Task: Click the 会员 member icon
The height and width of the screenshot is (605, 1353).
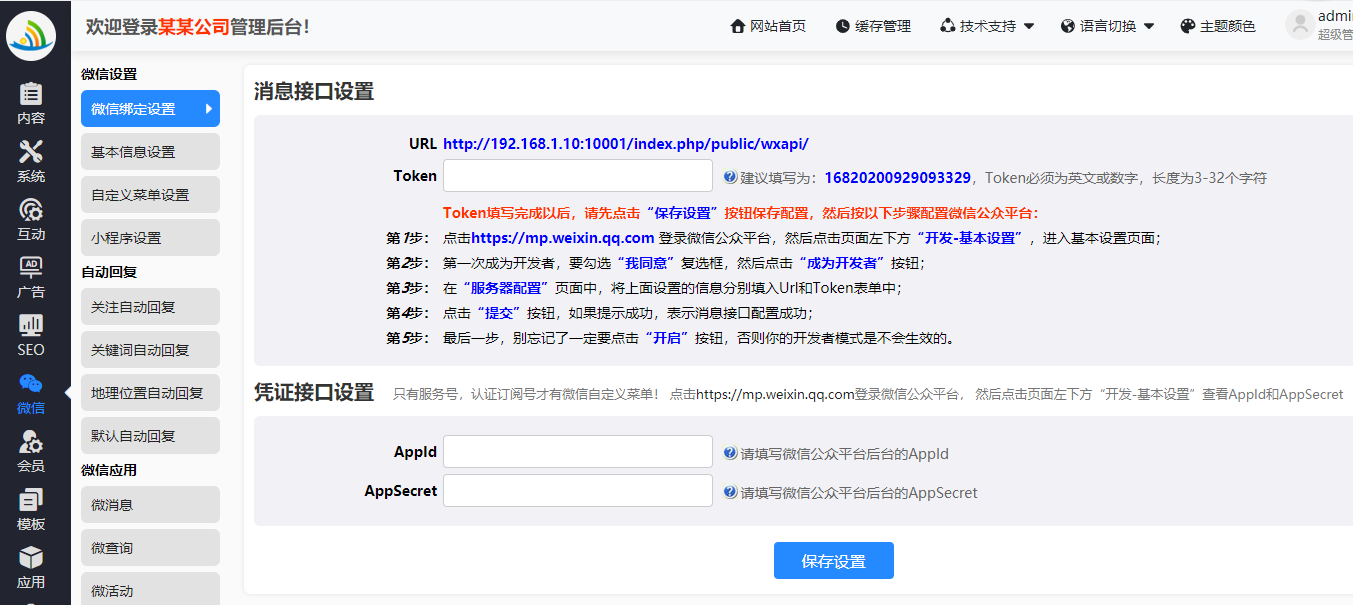Action: 31,443
